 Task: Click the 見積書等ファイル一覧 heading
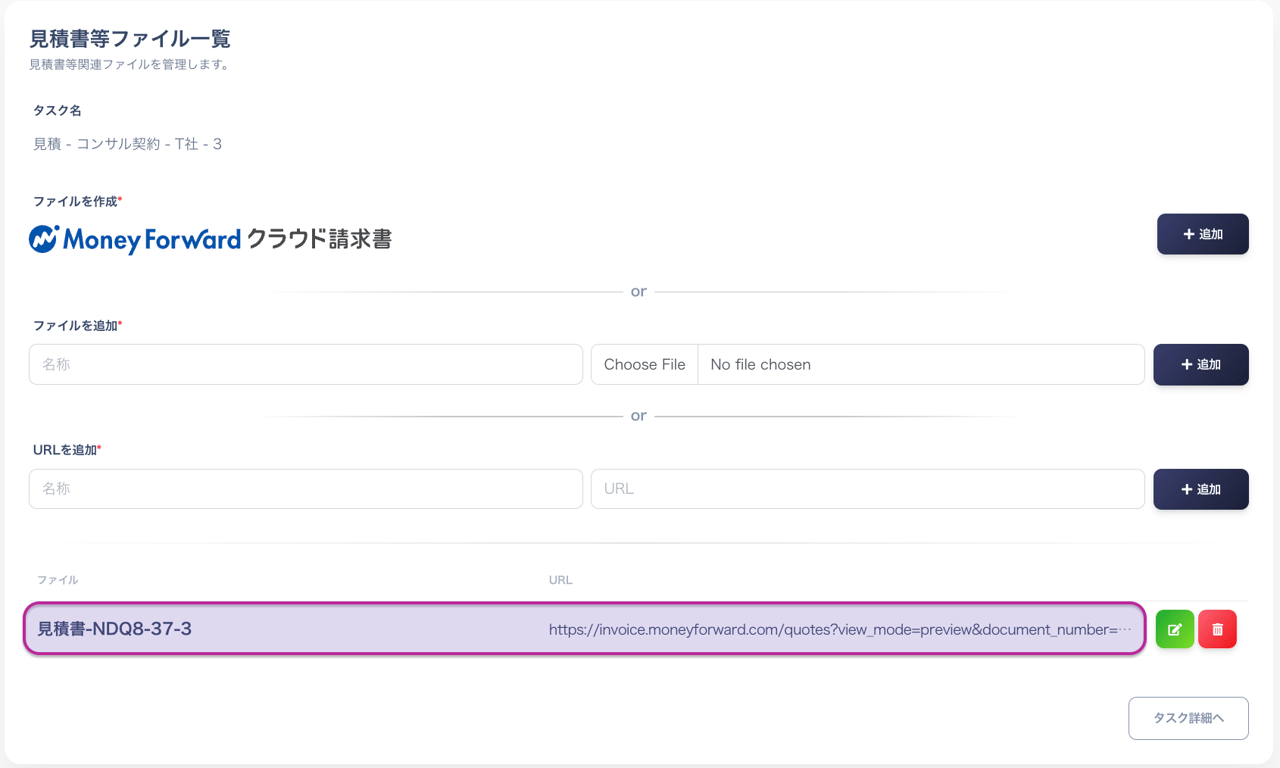pyautogui.click(x=130, y=39)
